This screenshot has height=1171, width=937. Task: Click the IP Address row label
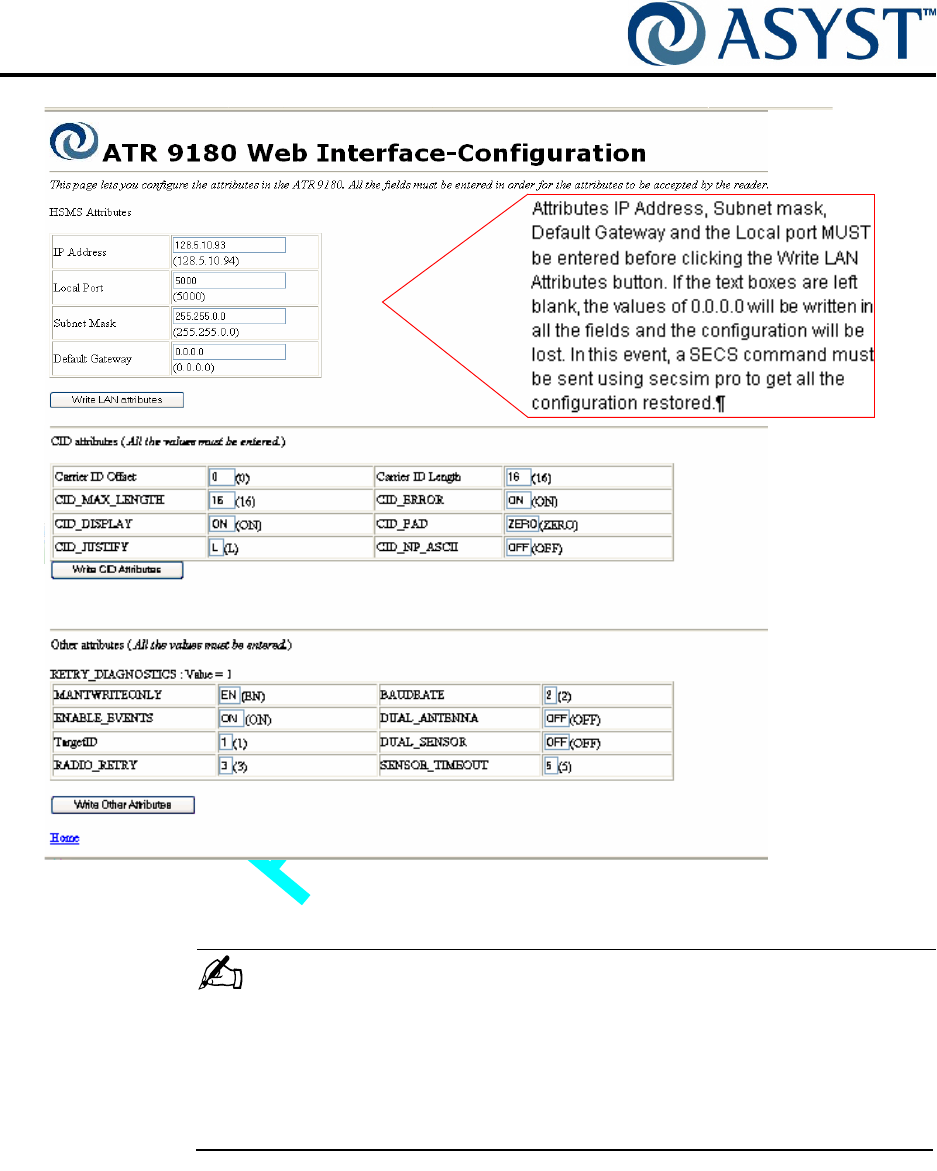coord(80,252)
